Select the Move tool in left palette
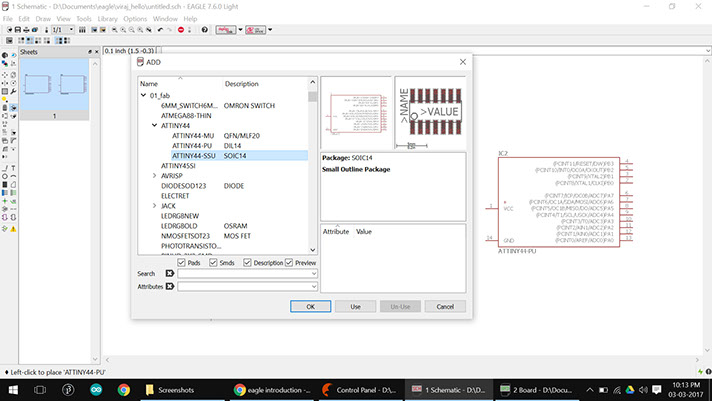Screen dimensions: 712x401 point(5,75)
